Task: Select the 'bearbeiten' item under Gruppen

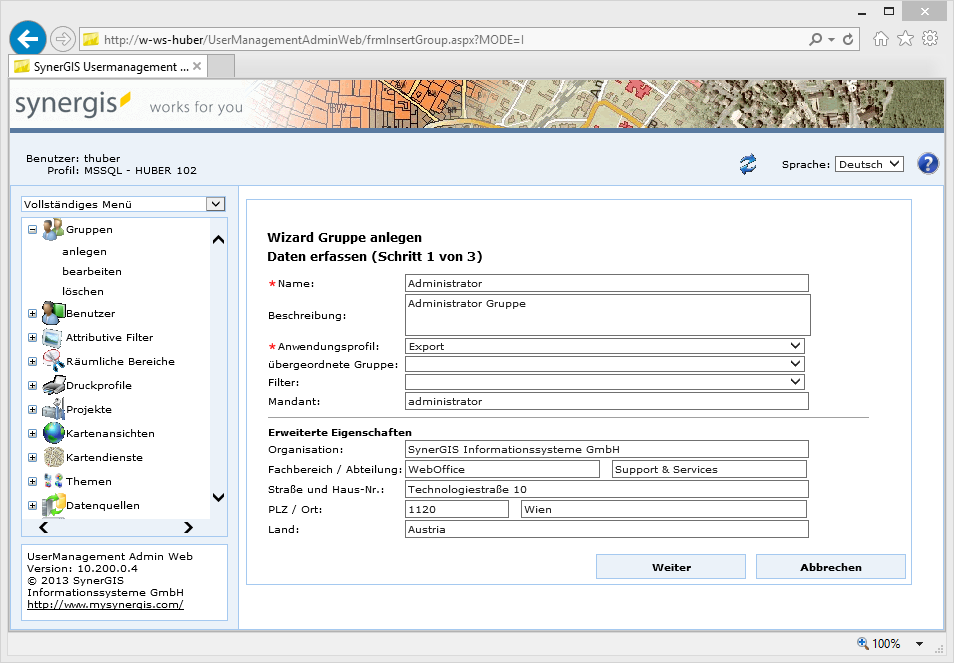Action: [x=92, y=271]
